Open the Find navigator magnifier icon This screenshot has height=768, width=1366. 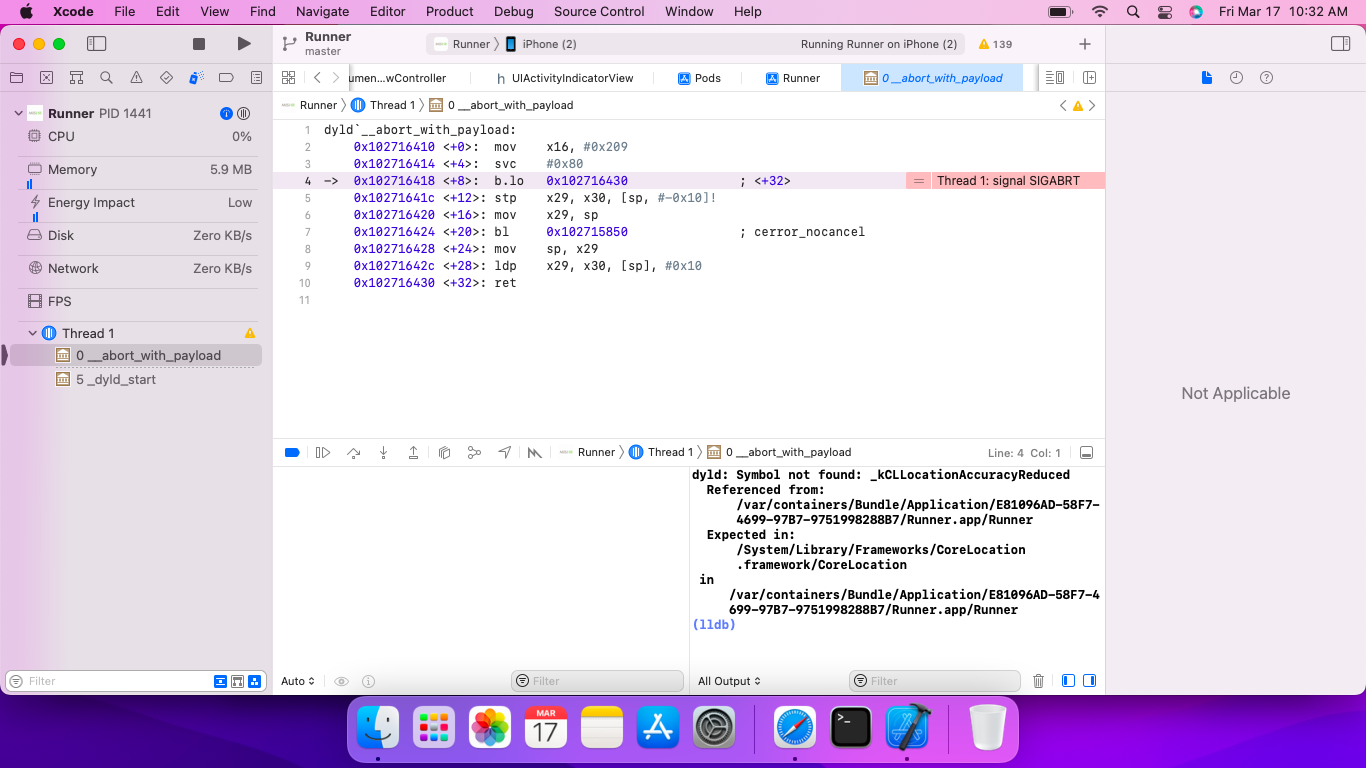coord(106,78)
